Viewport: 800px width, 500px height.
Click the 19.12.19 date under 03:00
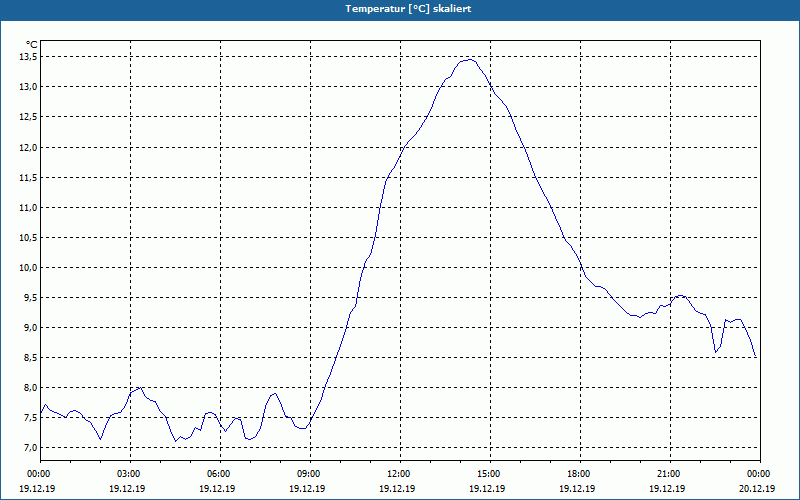pyautogui.click(x=127, y=489)
